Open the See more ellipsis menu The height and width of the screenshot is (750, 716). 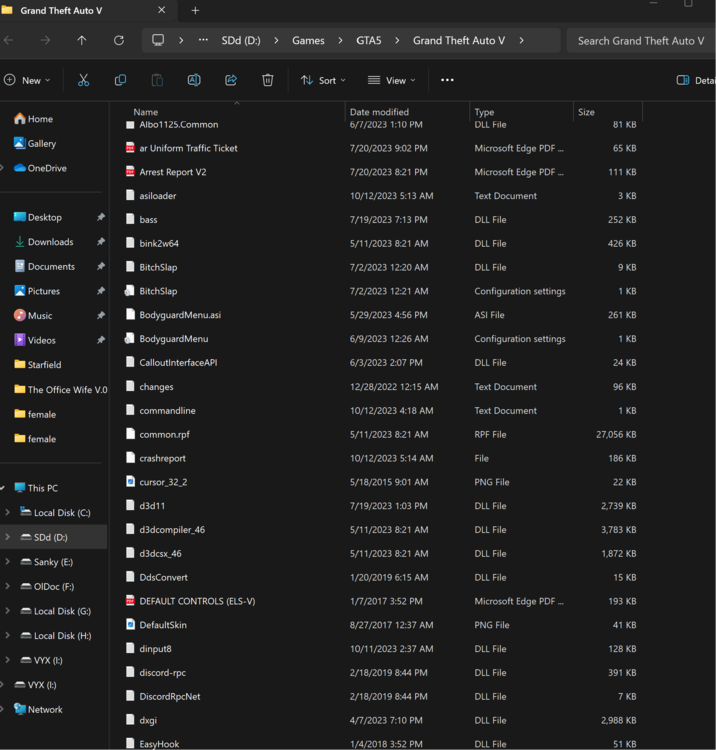pyautogui.click(x=447, y=80)
